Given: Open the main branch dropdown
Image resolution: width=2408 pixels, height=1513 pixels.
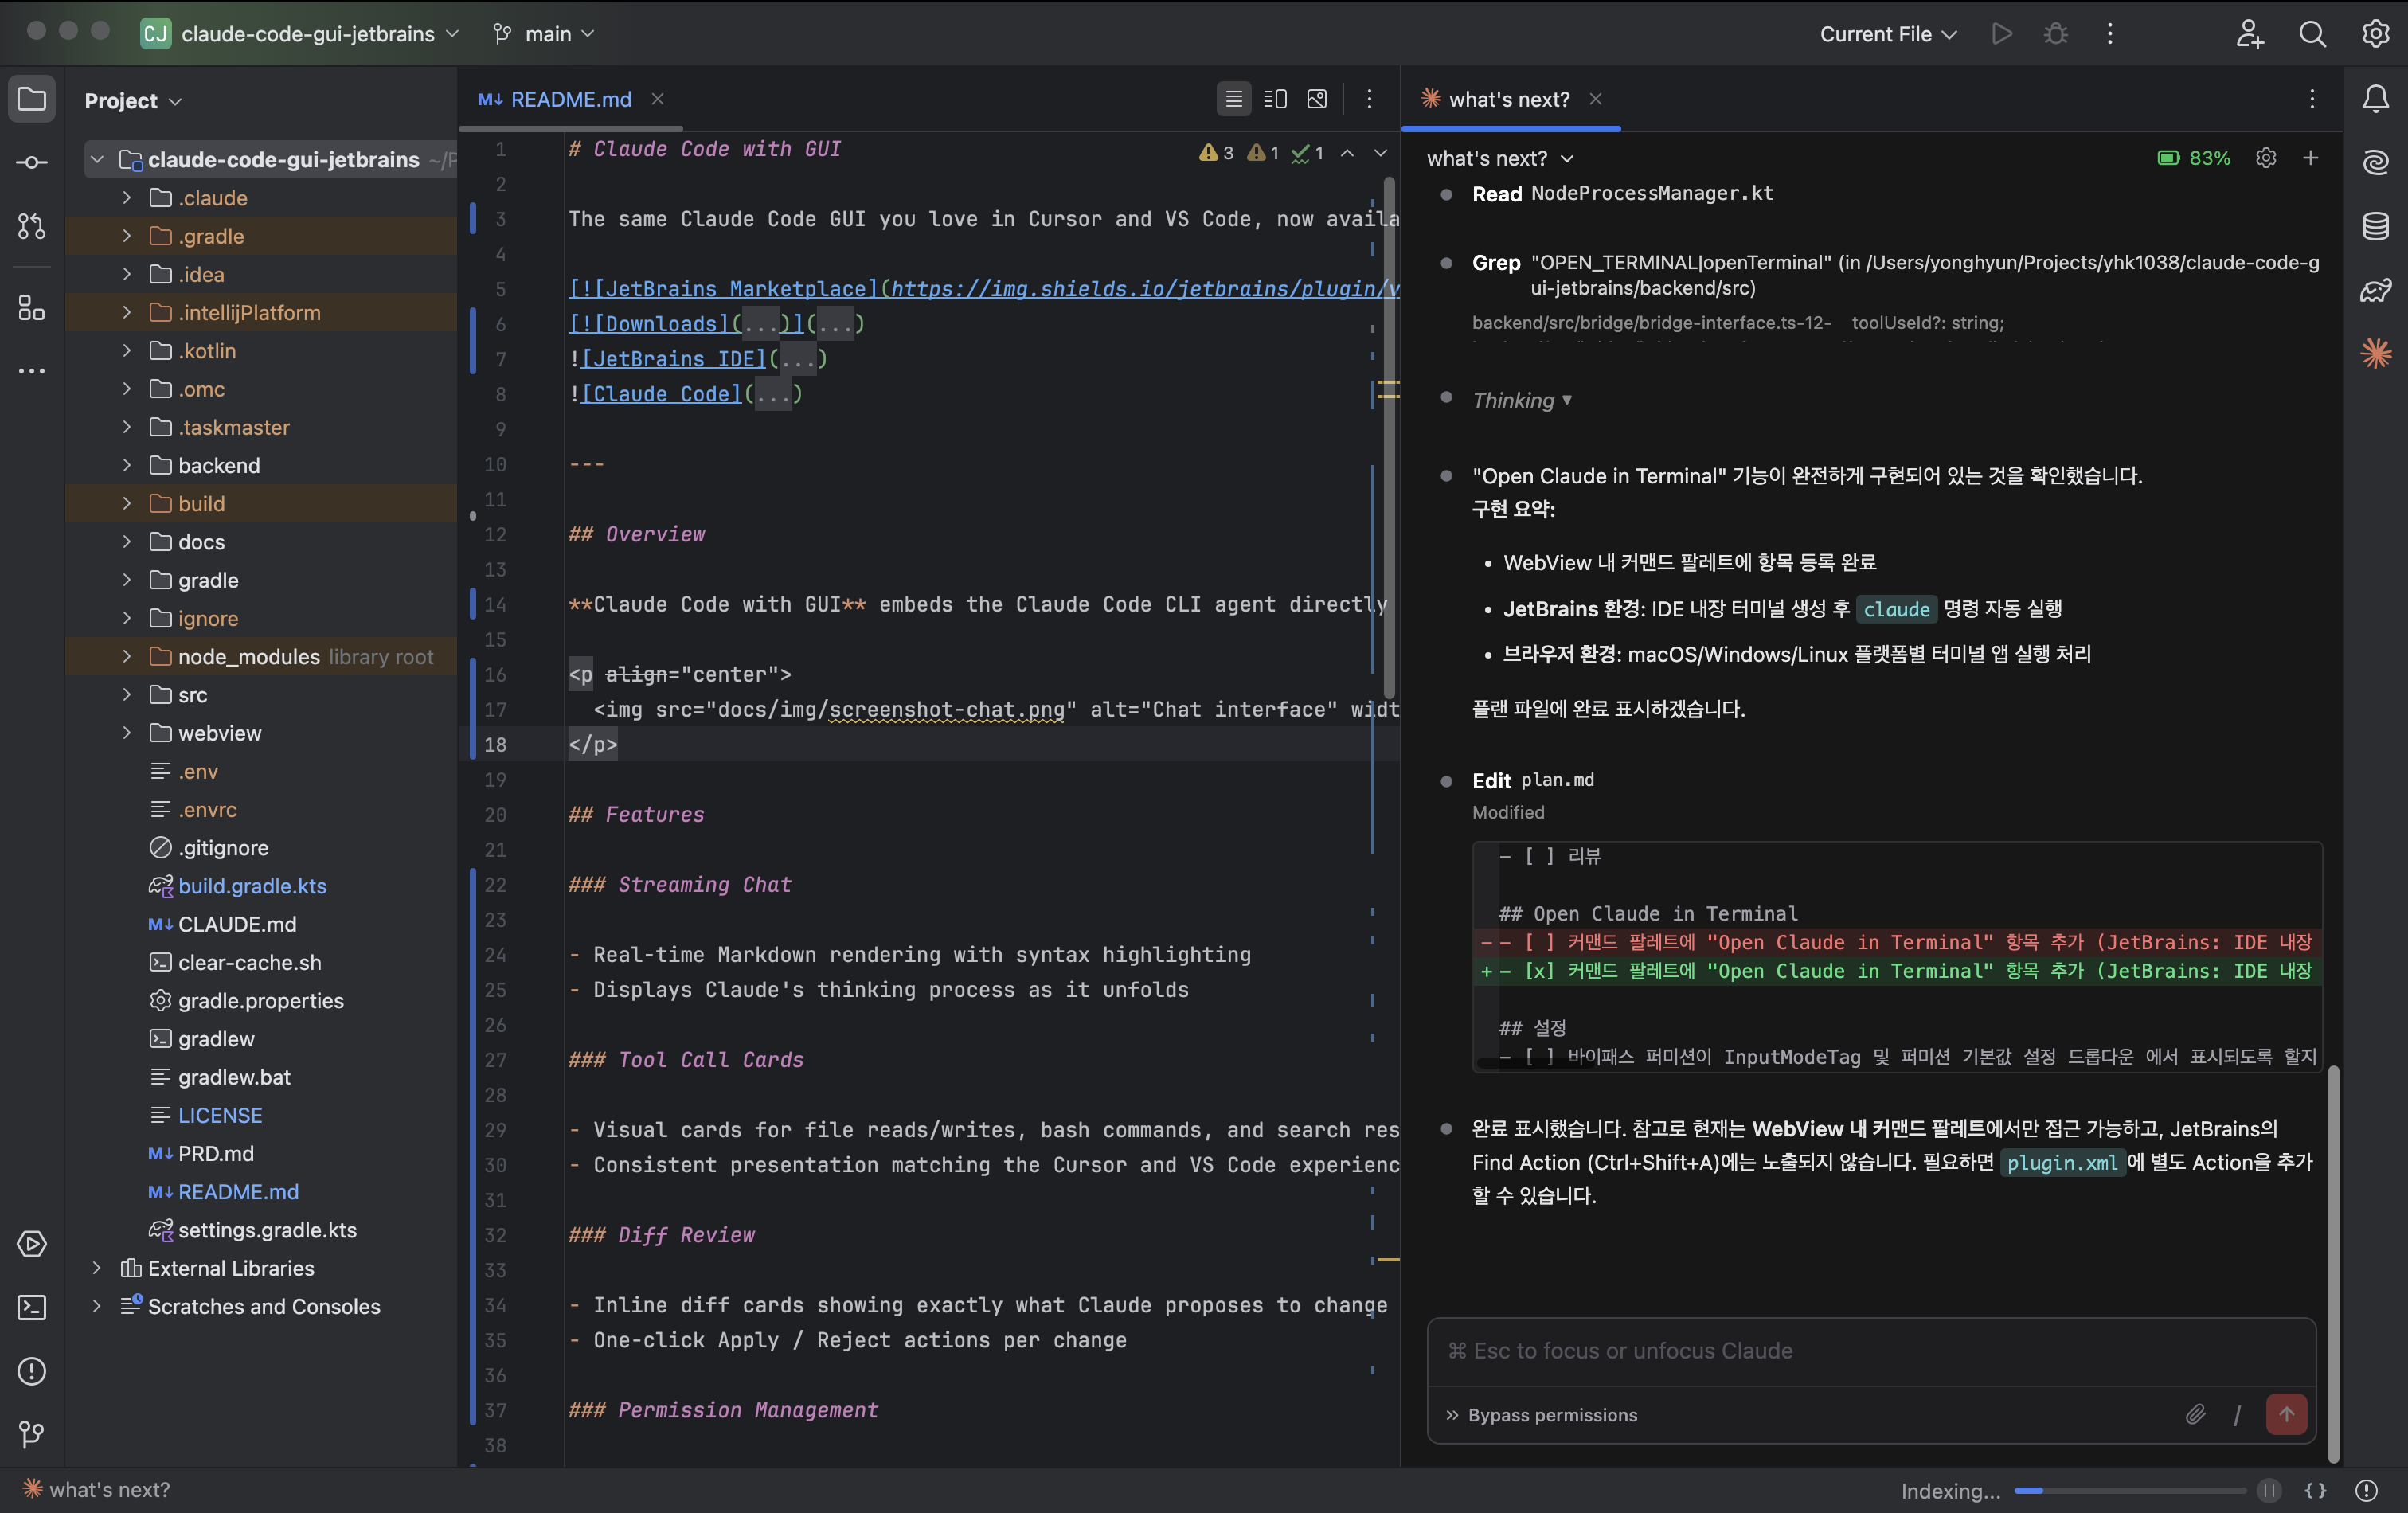Looking at the screenshot, I should tap(545, 34).
